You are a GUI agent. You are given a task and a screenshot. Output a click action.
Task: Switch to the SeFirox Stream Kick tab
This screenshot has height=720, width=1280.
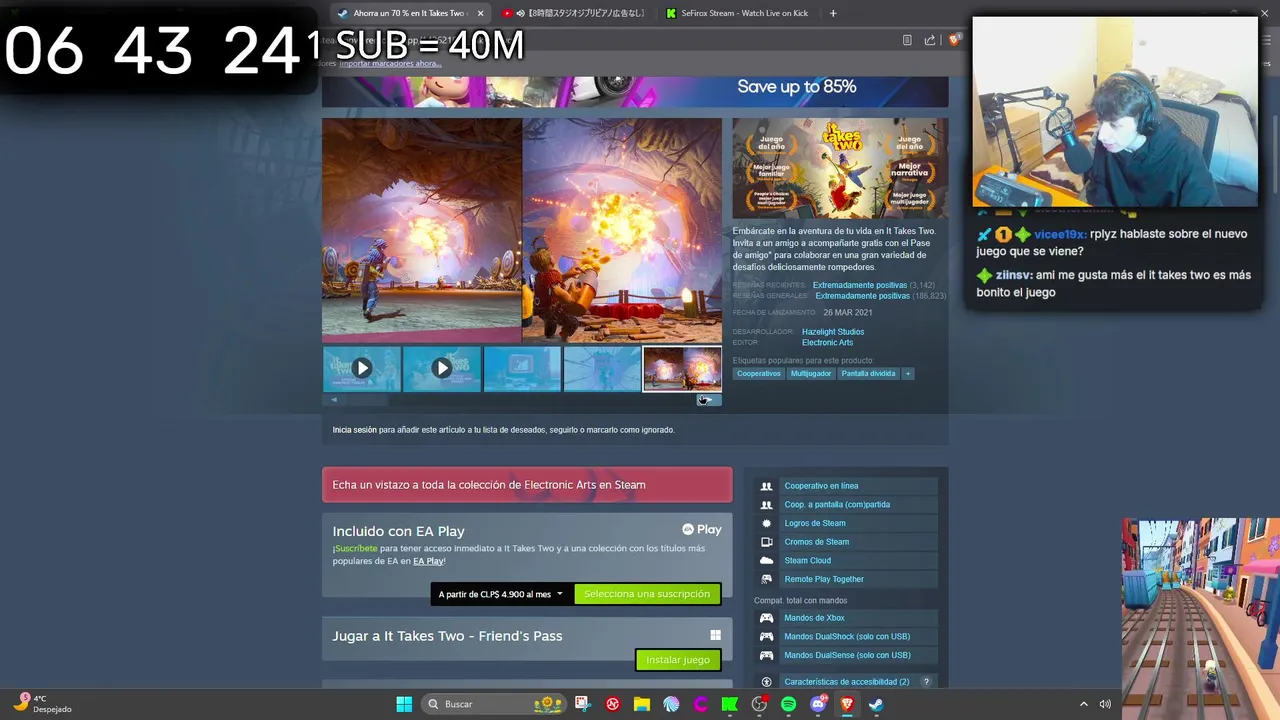(x=738, y=13)
